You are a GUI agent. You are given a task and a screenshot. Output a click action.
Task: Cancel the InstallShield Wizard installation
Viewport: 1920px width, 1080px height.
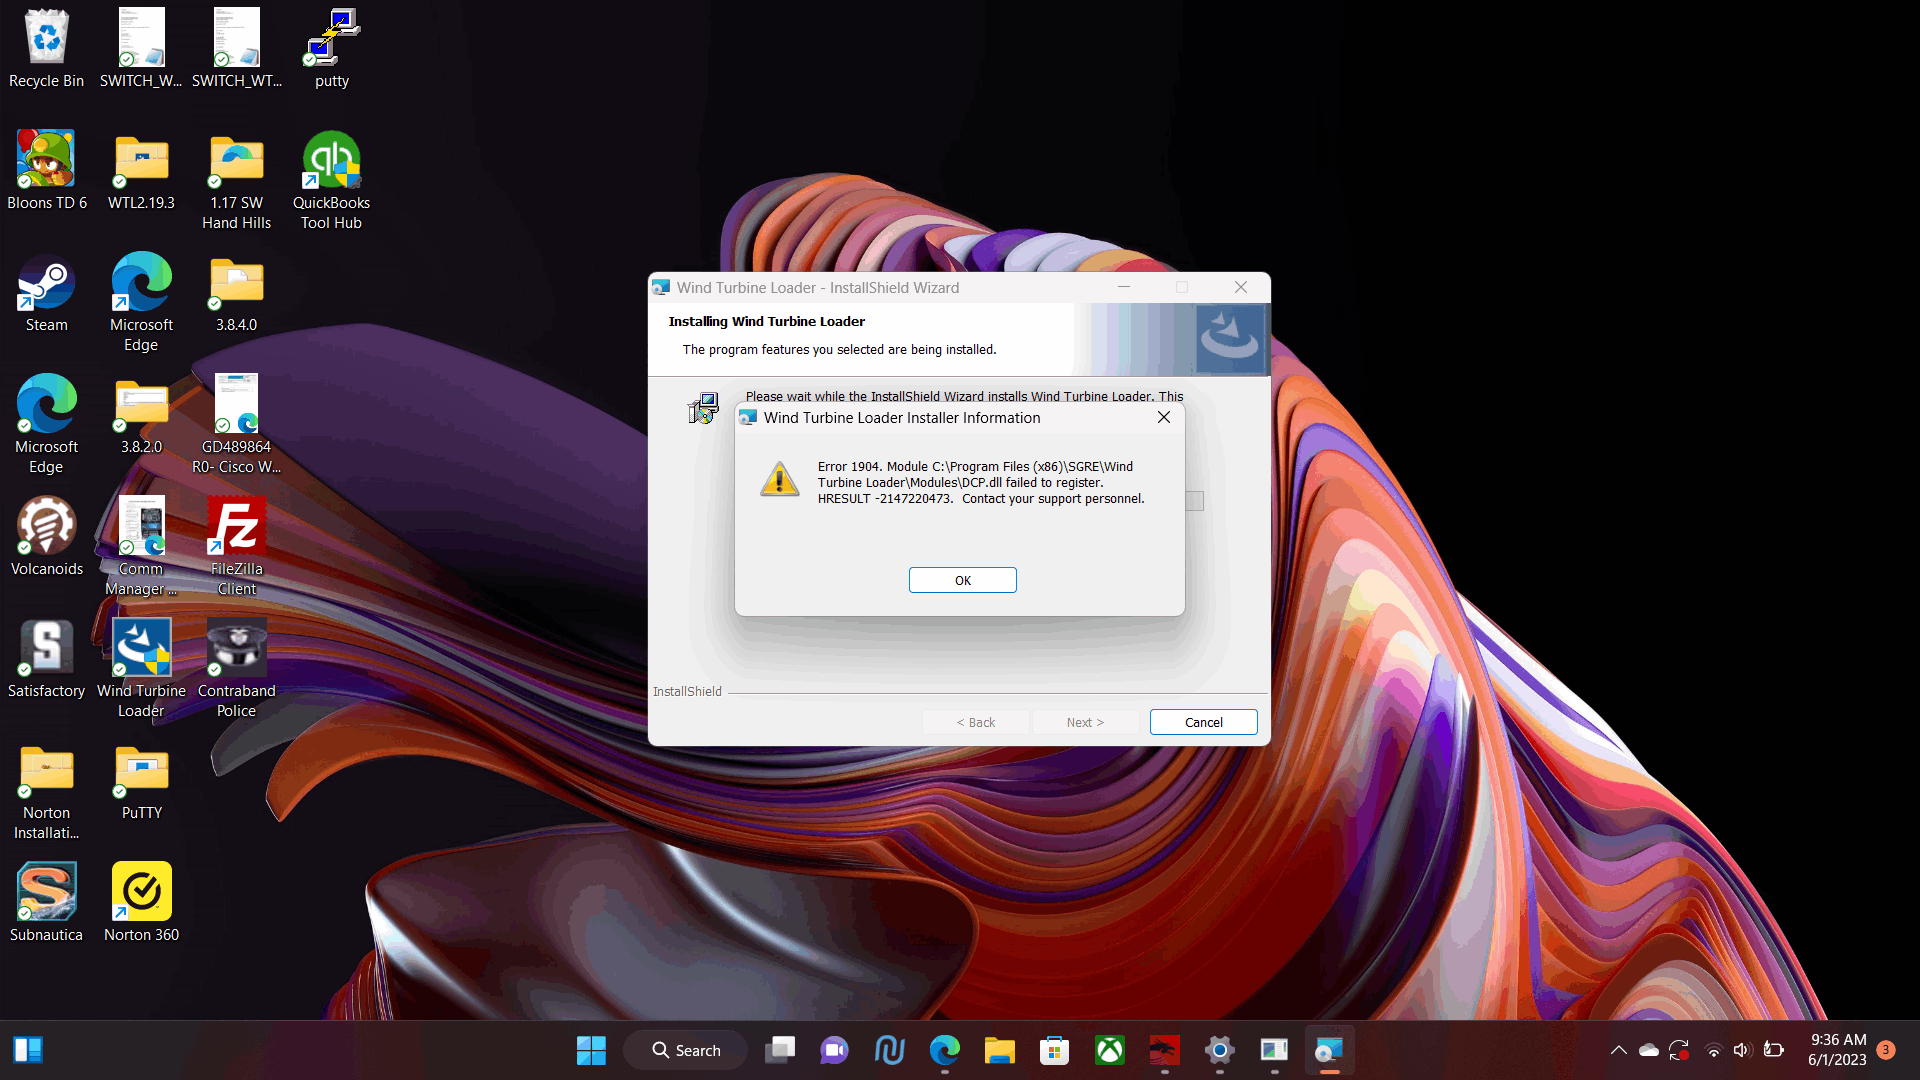tap(1203, 722)
